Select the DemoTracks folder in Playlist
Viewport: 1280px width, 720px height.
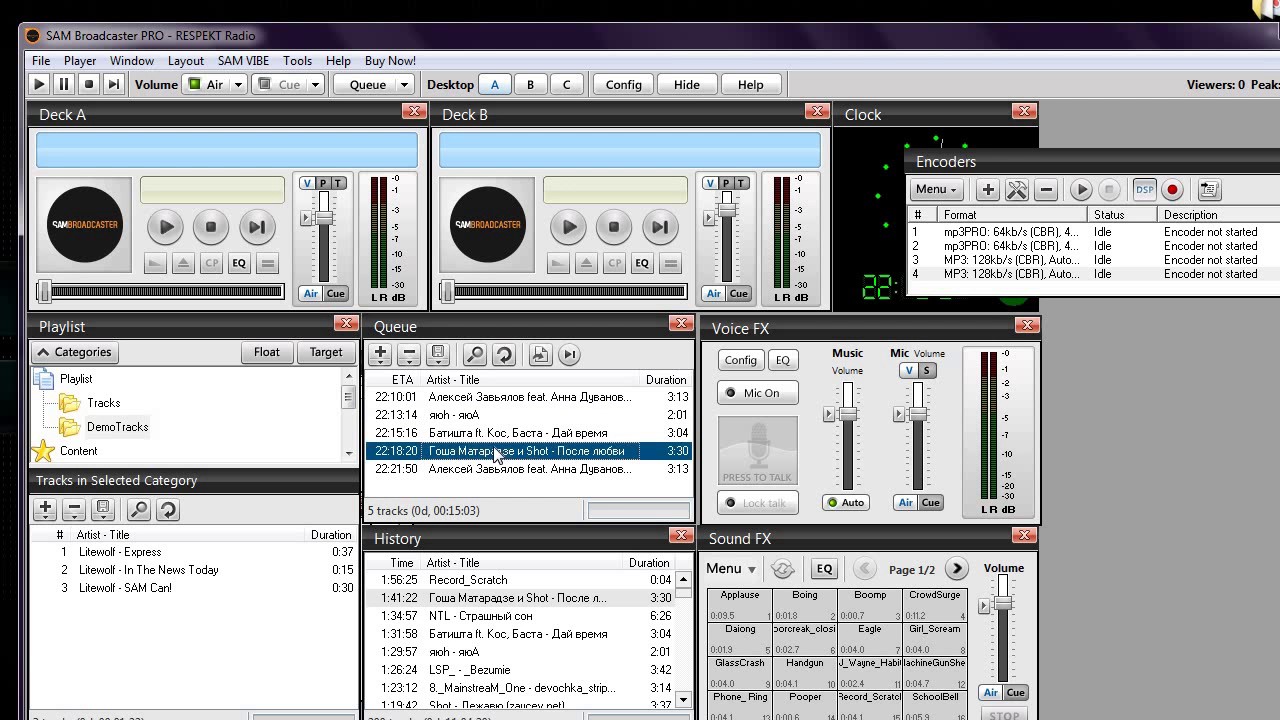pos(117,427)
